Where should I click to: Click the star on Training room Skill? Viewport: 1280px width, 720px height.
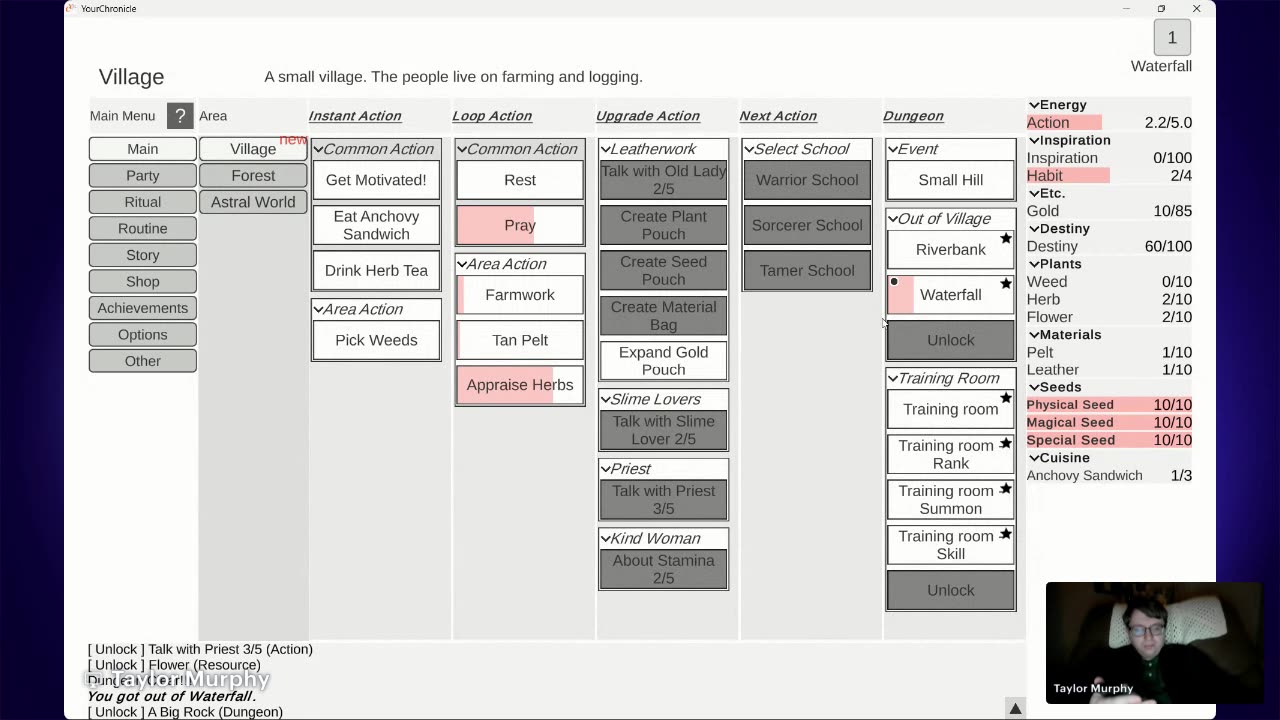[1006, 534]
